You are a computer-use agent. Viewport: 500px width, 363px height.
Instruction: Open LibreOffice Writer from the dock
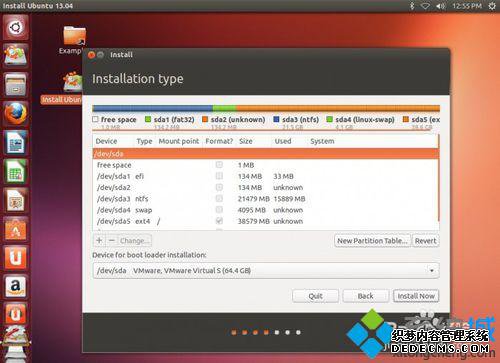[16, 142]
